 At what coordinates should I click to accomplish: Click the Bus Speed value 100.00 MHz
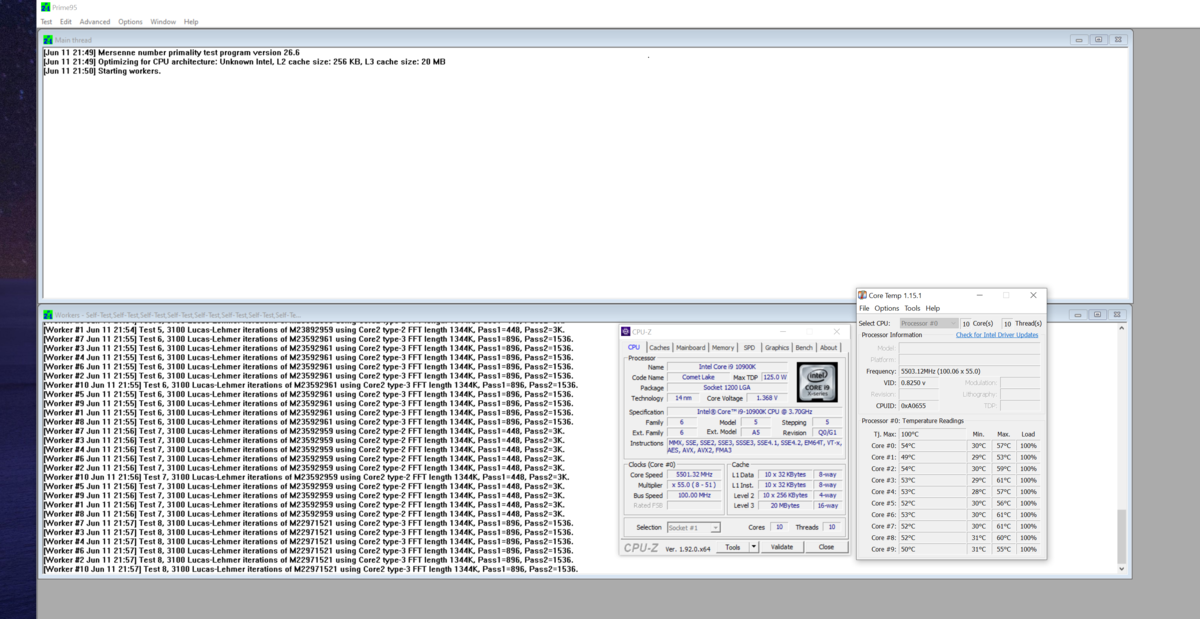click(694, 495)
